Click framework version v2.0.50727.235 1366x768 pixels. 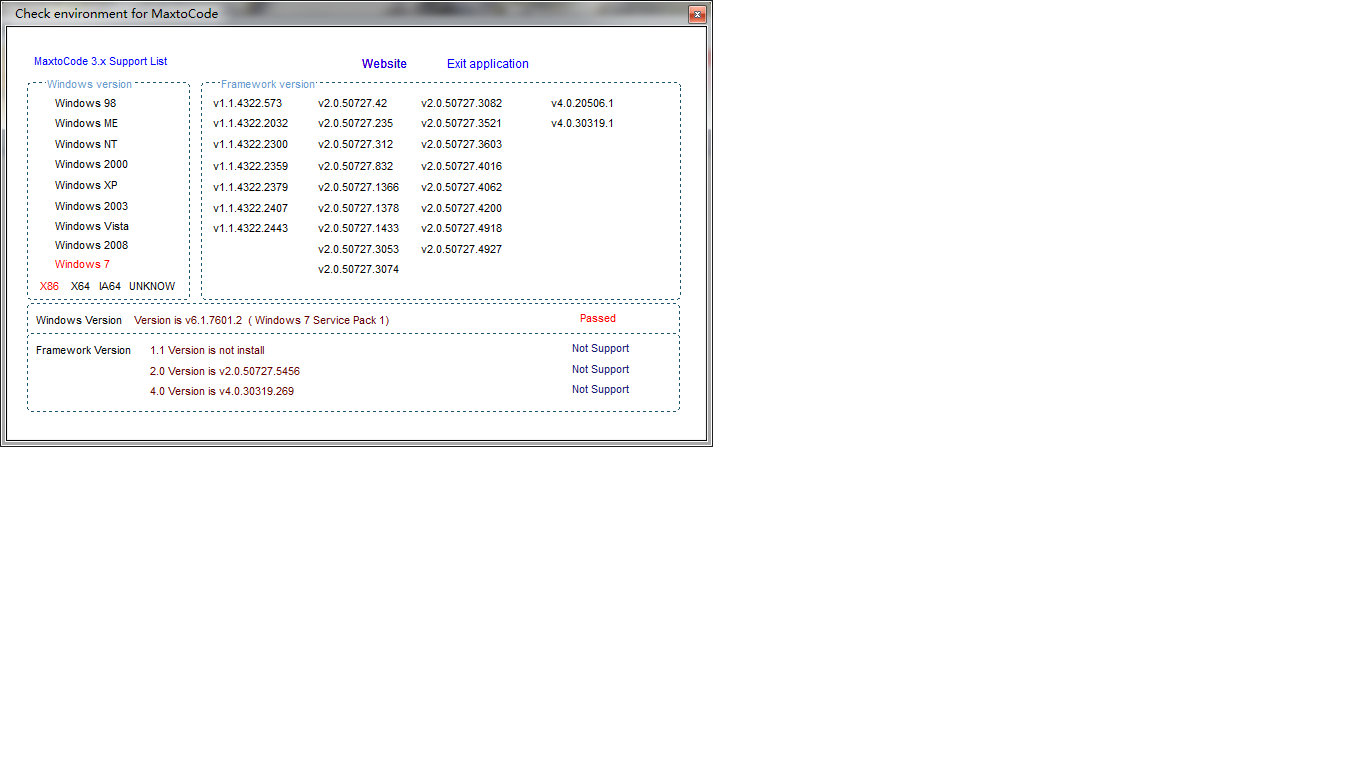click(356, 123)
